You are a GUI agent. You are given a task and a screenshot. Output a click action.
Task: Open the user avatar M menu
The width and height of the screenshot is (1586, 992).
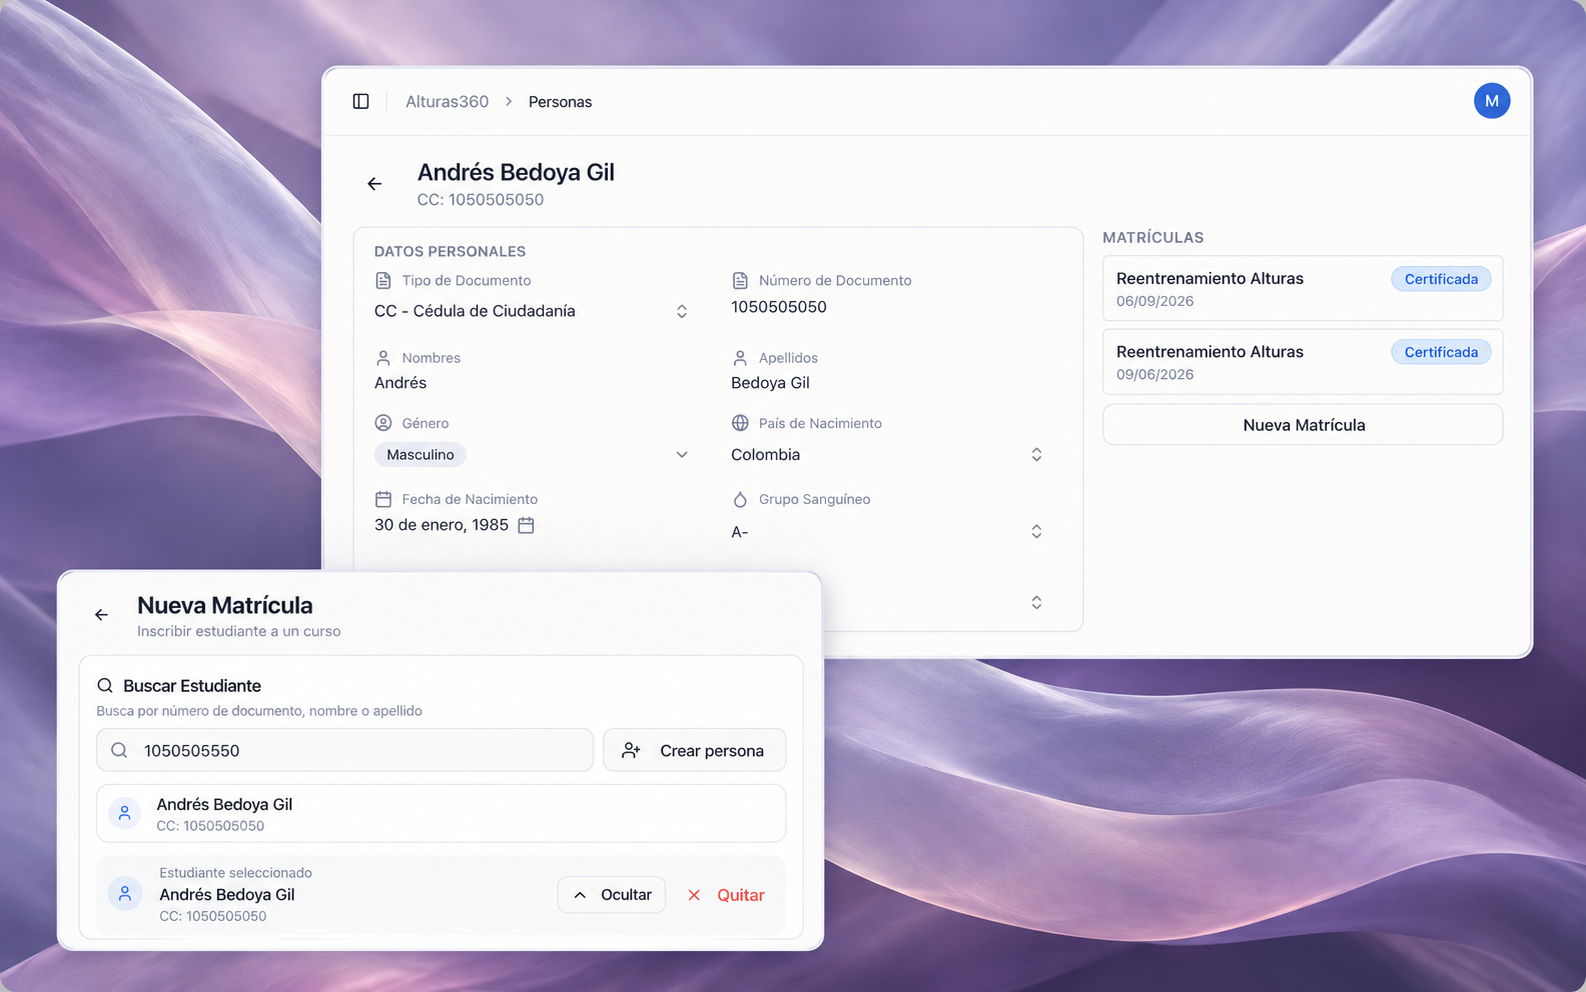click(x=1491, y=101)
